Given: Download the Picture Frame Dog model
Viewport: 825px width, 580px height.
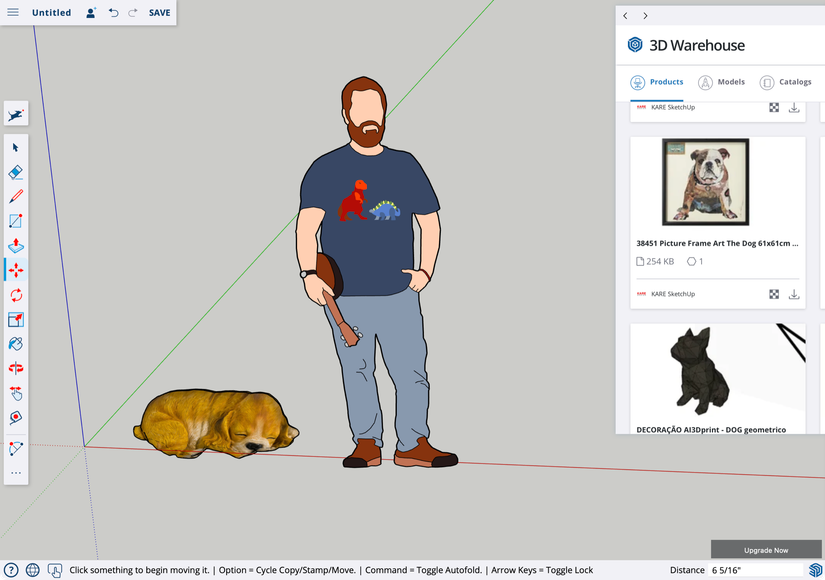Looking at the screenshot, I should [794, 294].
